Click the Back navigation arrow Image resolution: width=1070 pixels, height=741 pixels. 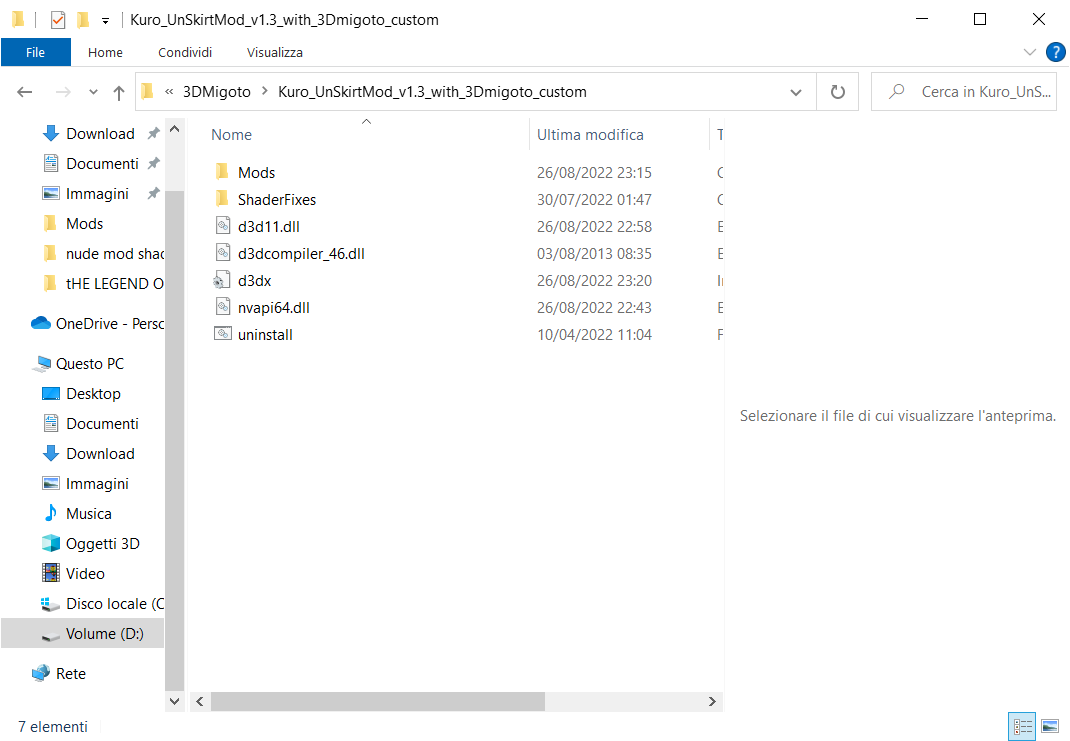coord(25,92)
